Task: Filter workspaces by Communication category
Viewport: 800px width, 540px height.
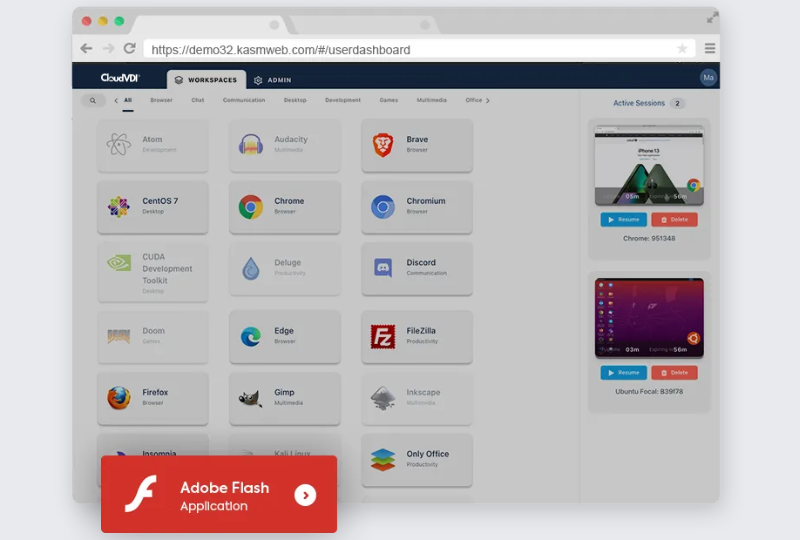Action: 244,101
